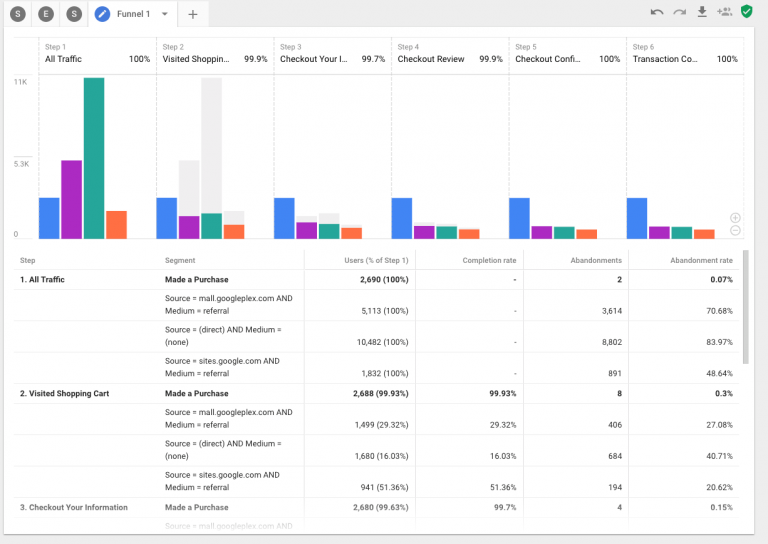Zoom out of the funnel chart

click(735, 231)
